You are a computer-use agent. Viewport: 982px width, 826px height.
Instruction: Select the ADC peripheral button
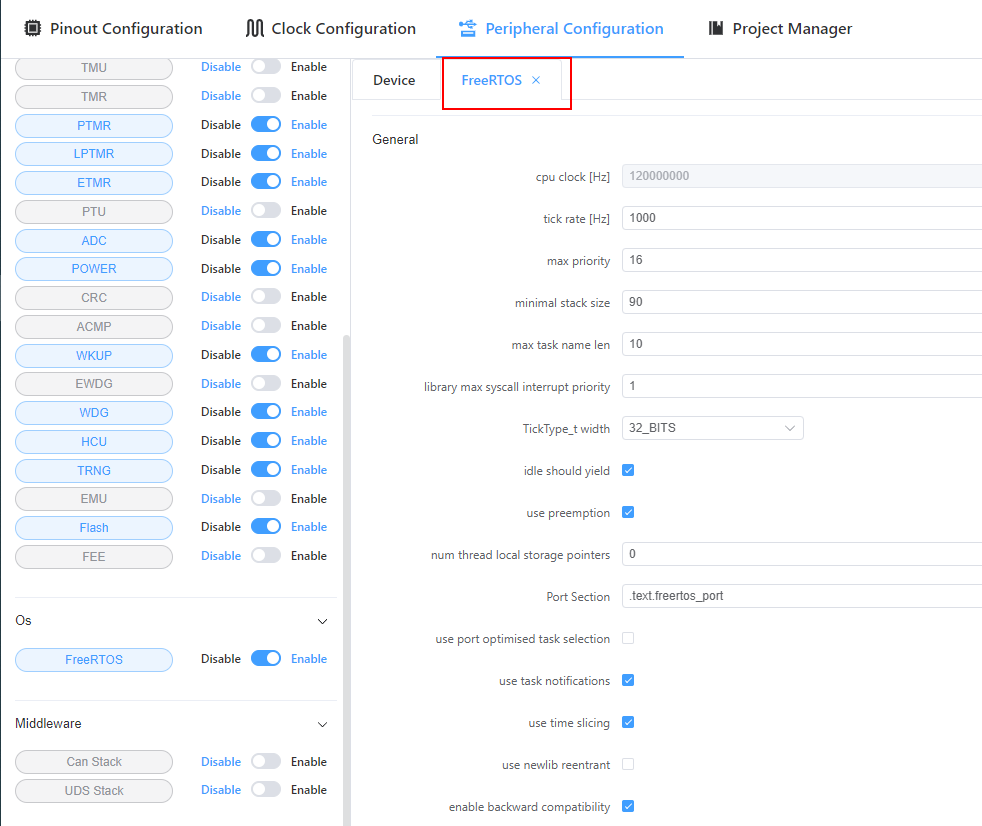click(94, 240)
